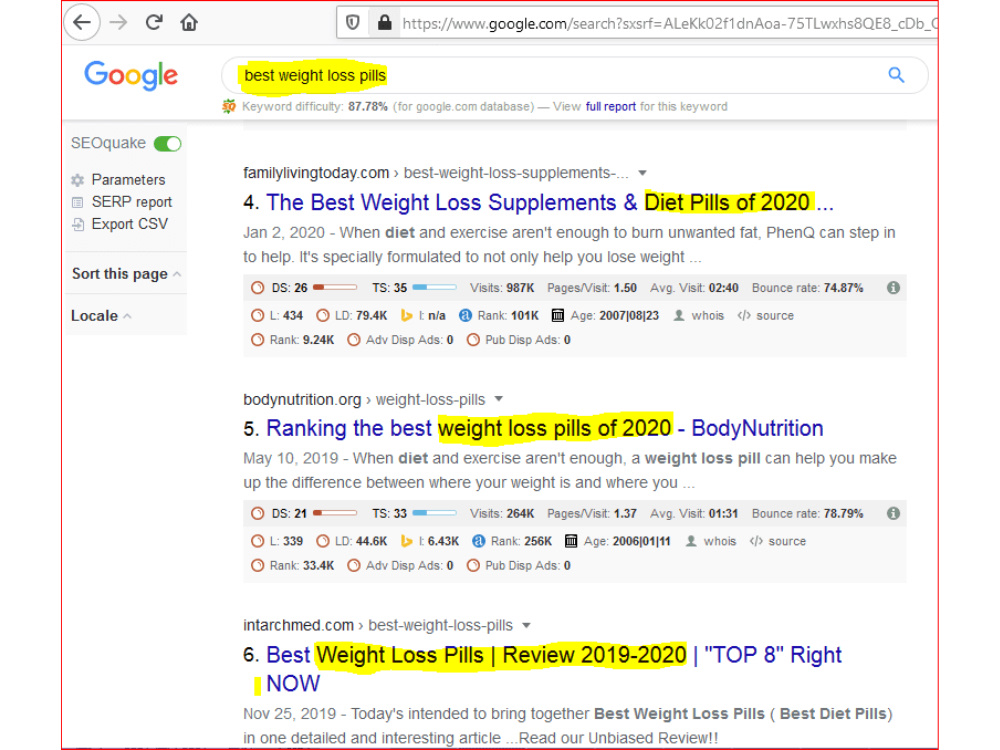Go back with the browser back arrow

(x=82, y=23)
